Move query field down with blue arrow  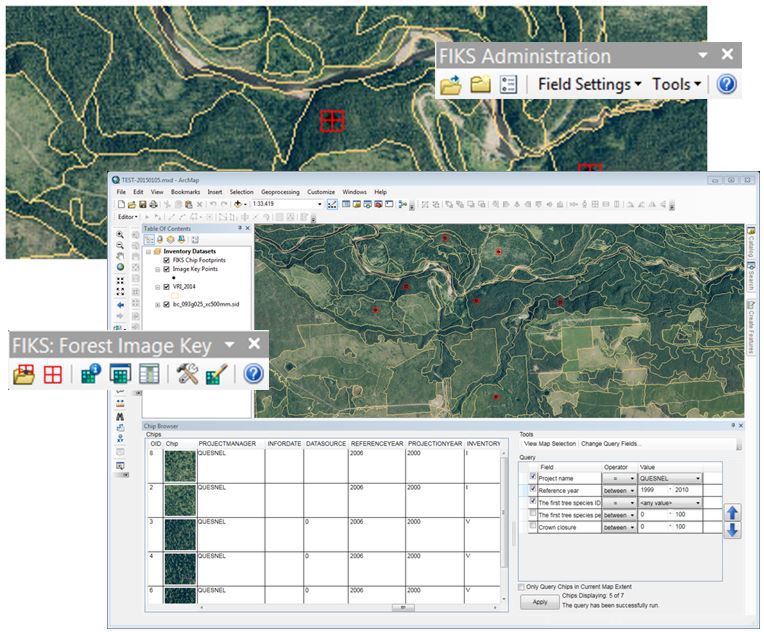coord(732,530)
